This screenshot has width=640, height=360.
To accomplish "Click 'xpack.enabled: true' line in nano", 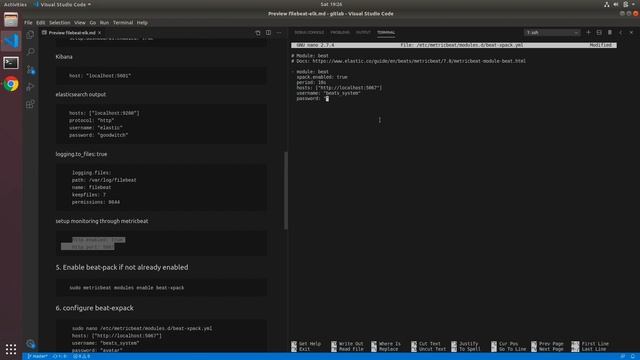I will click(322, 77).
